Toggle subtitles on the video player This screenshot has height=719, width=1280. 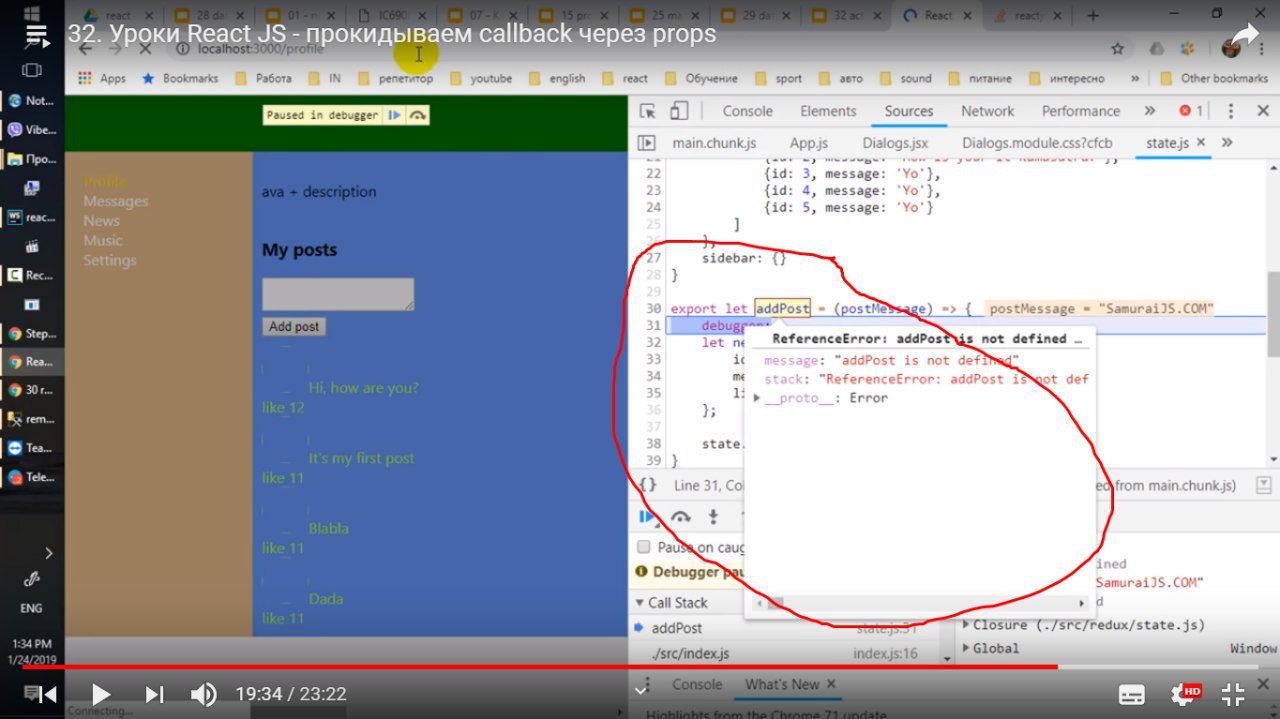[x=1131, y=694]
